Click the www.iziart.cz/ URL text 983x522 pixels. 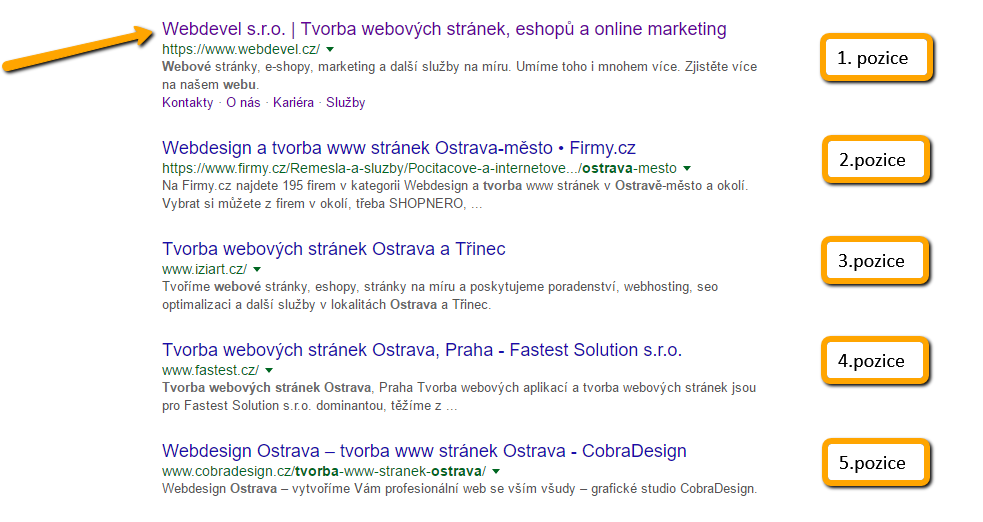click(204, 269)
